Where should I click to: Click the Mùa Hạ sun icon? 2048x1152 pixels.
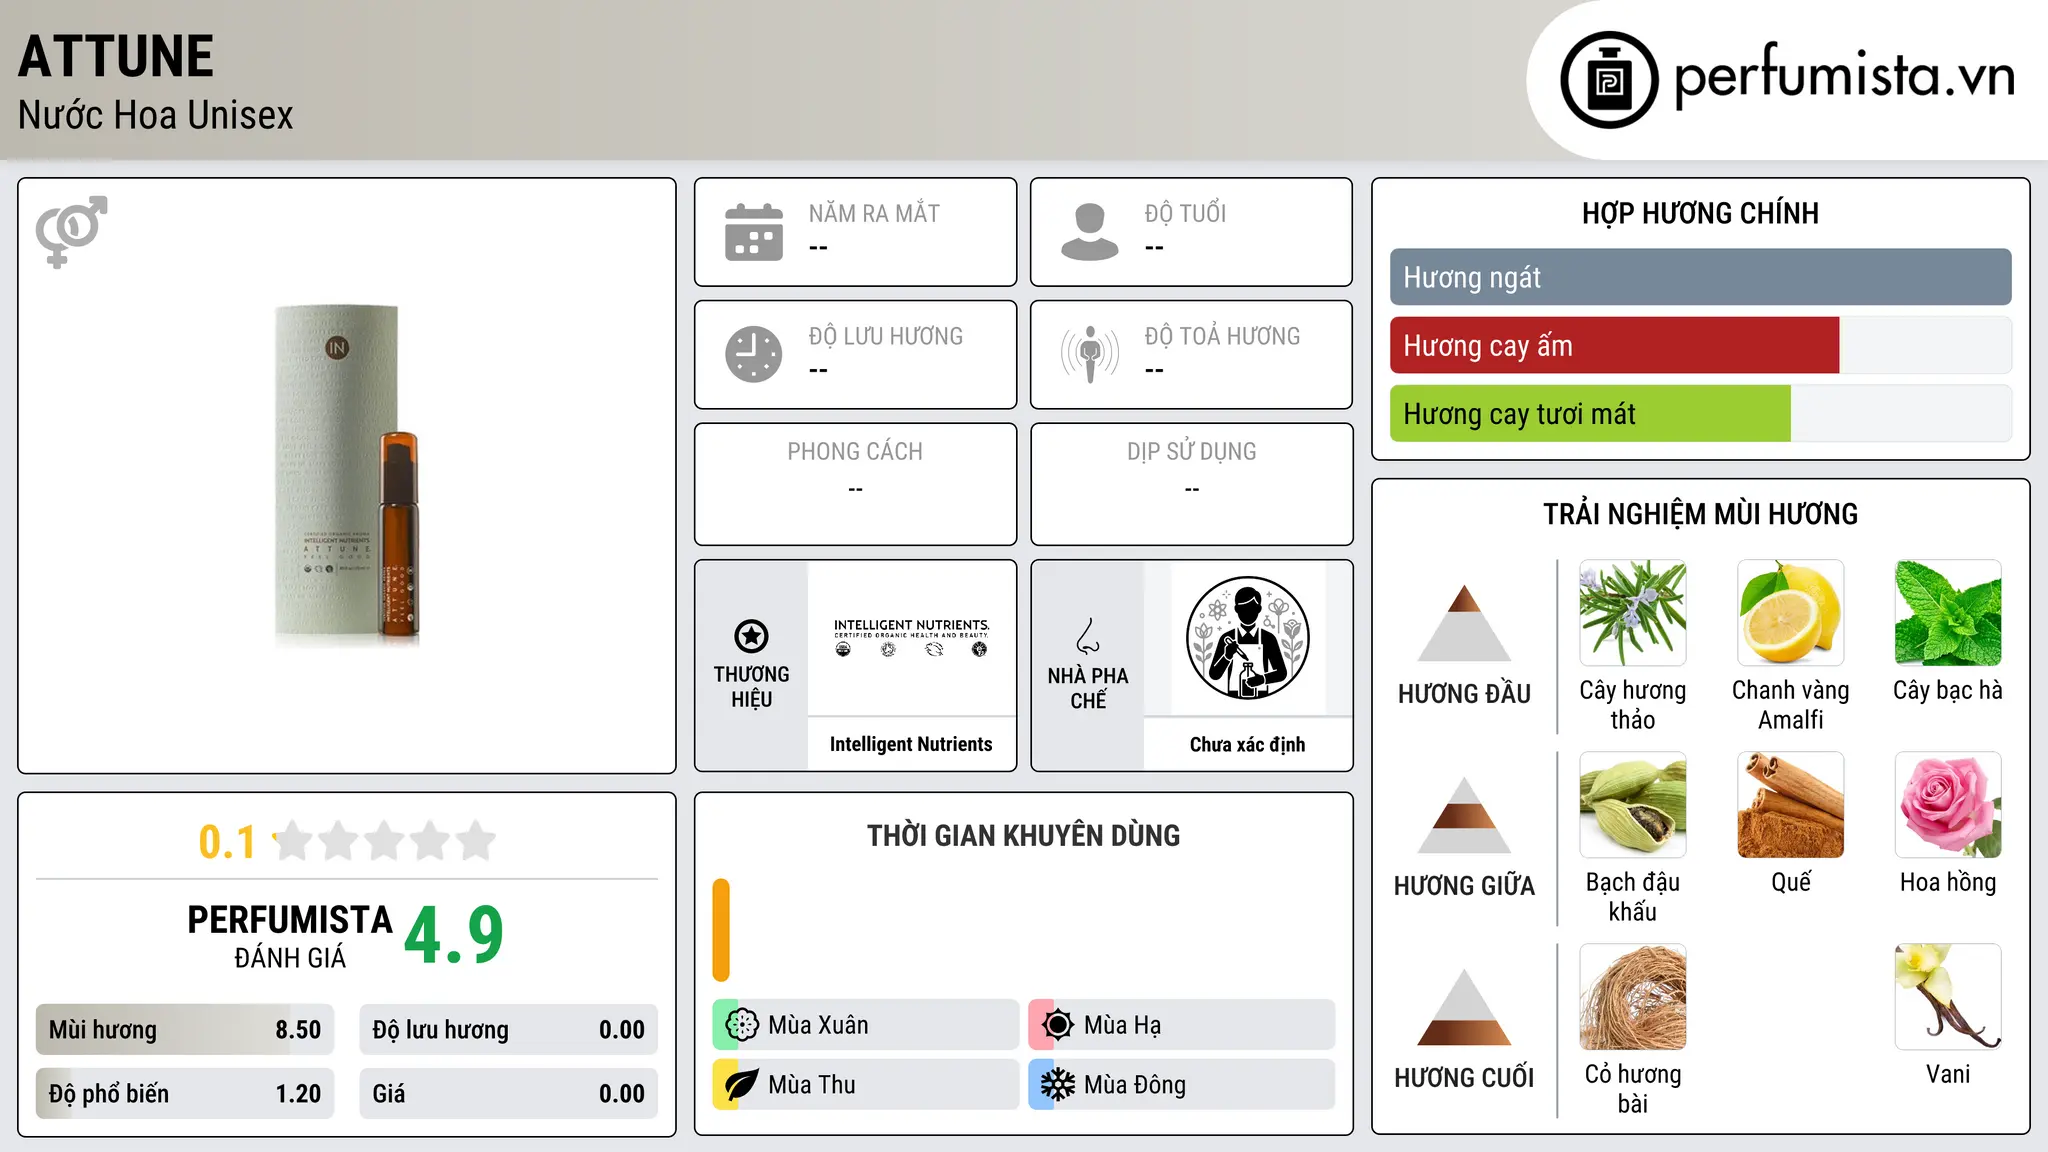point(1057,1025)
